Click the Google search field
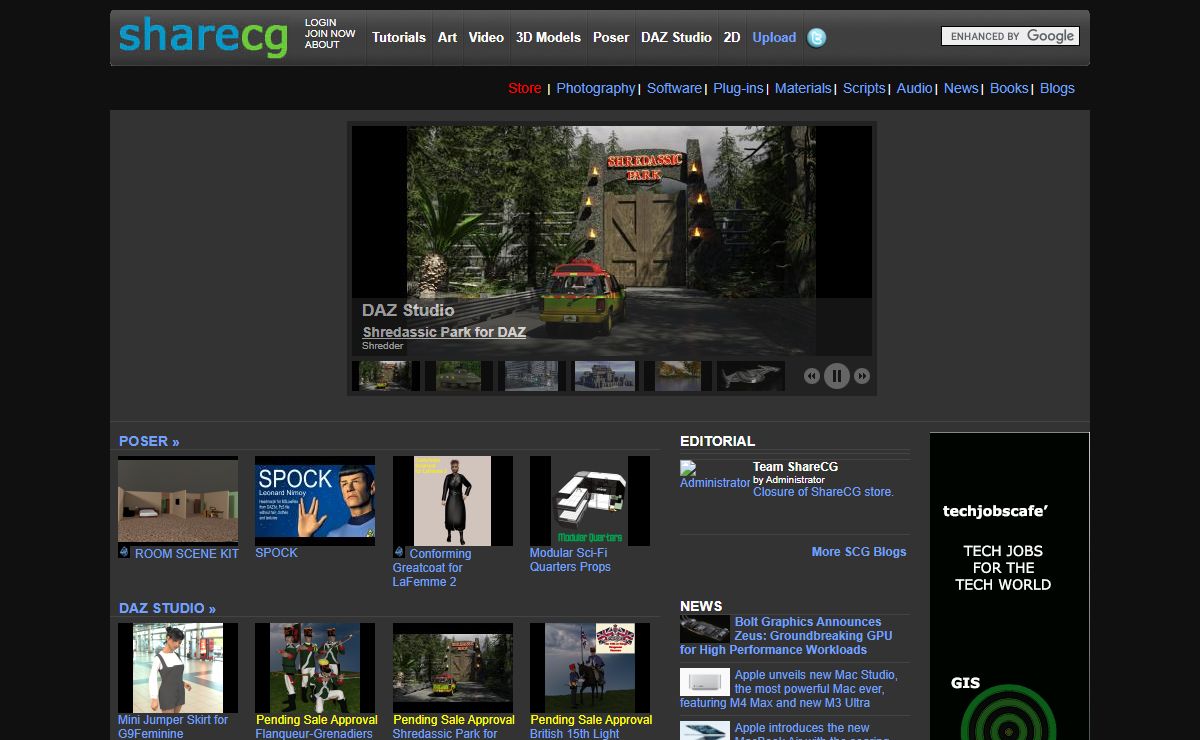The height and width of the screenshot is (740, 1200). [x=1010, y=36]
